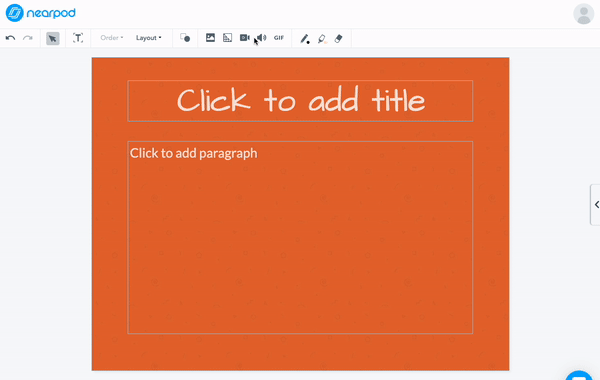Screen dimensions: 600x380
Task: Open the Layout dropdown
Action: (148, 38)
